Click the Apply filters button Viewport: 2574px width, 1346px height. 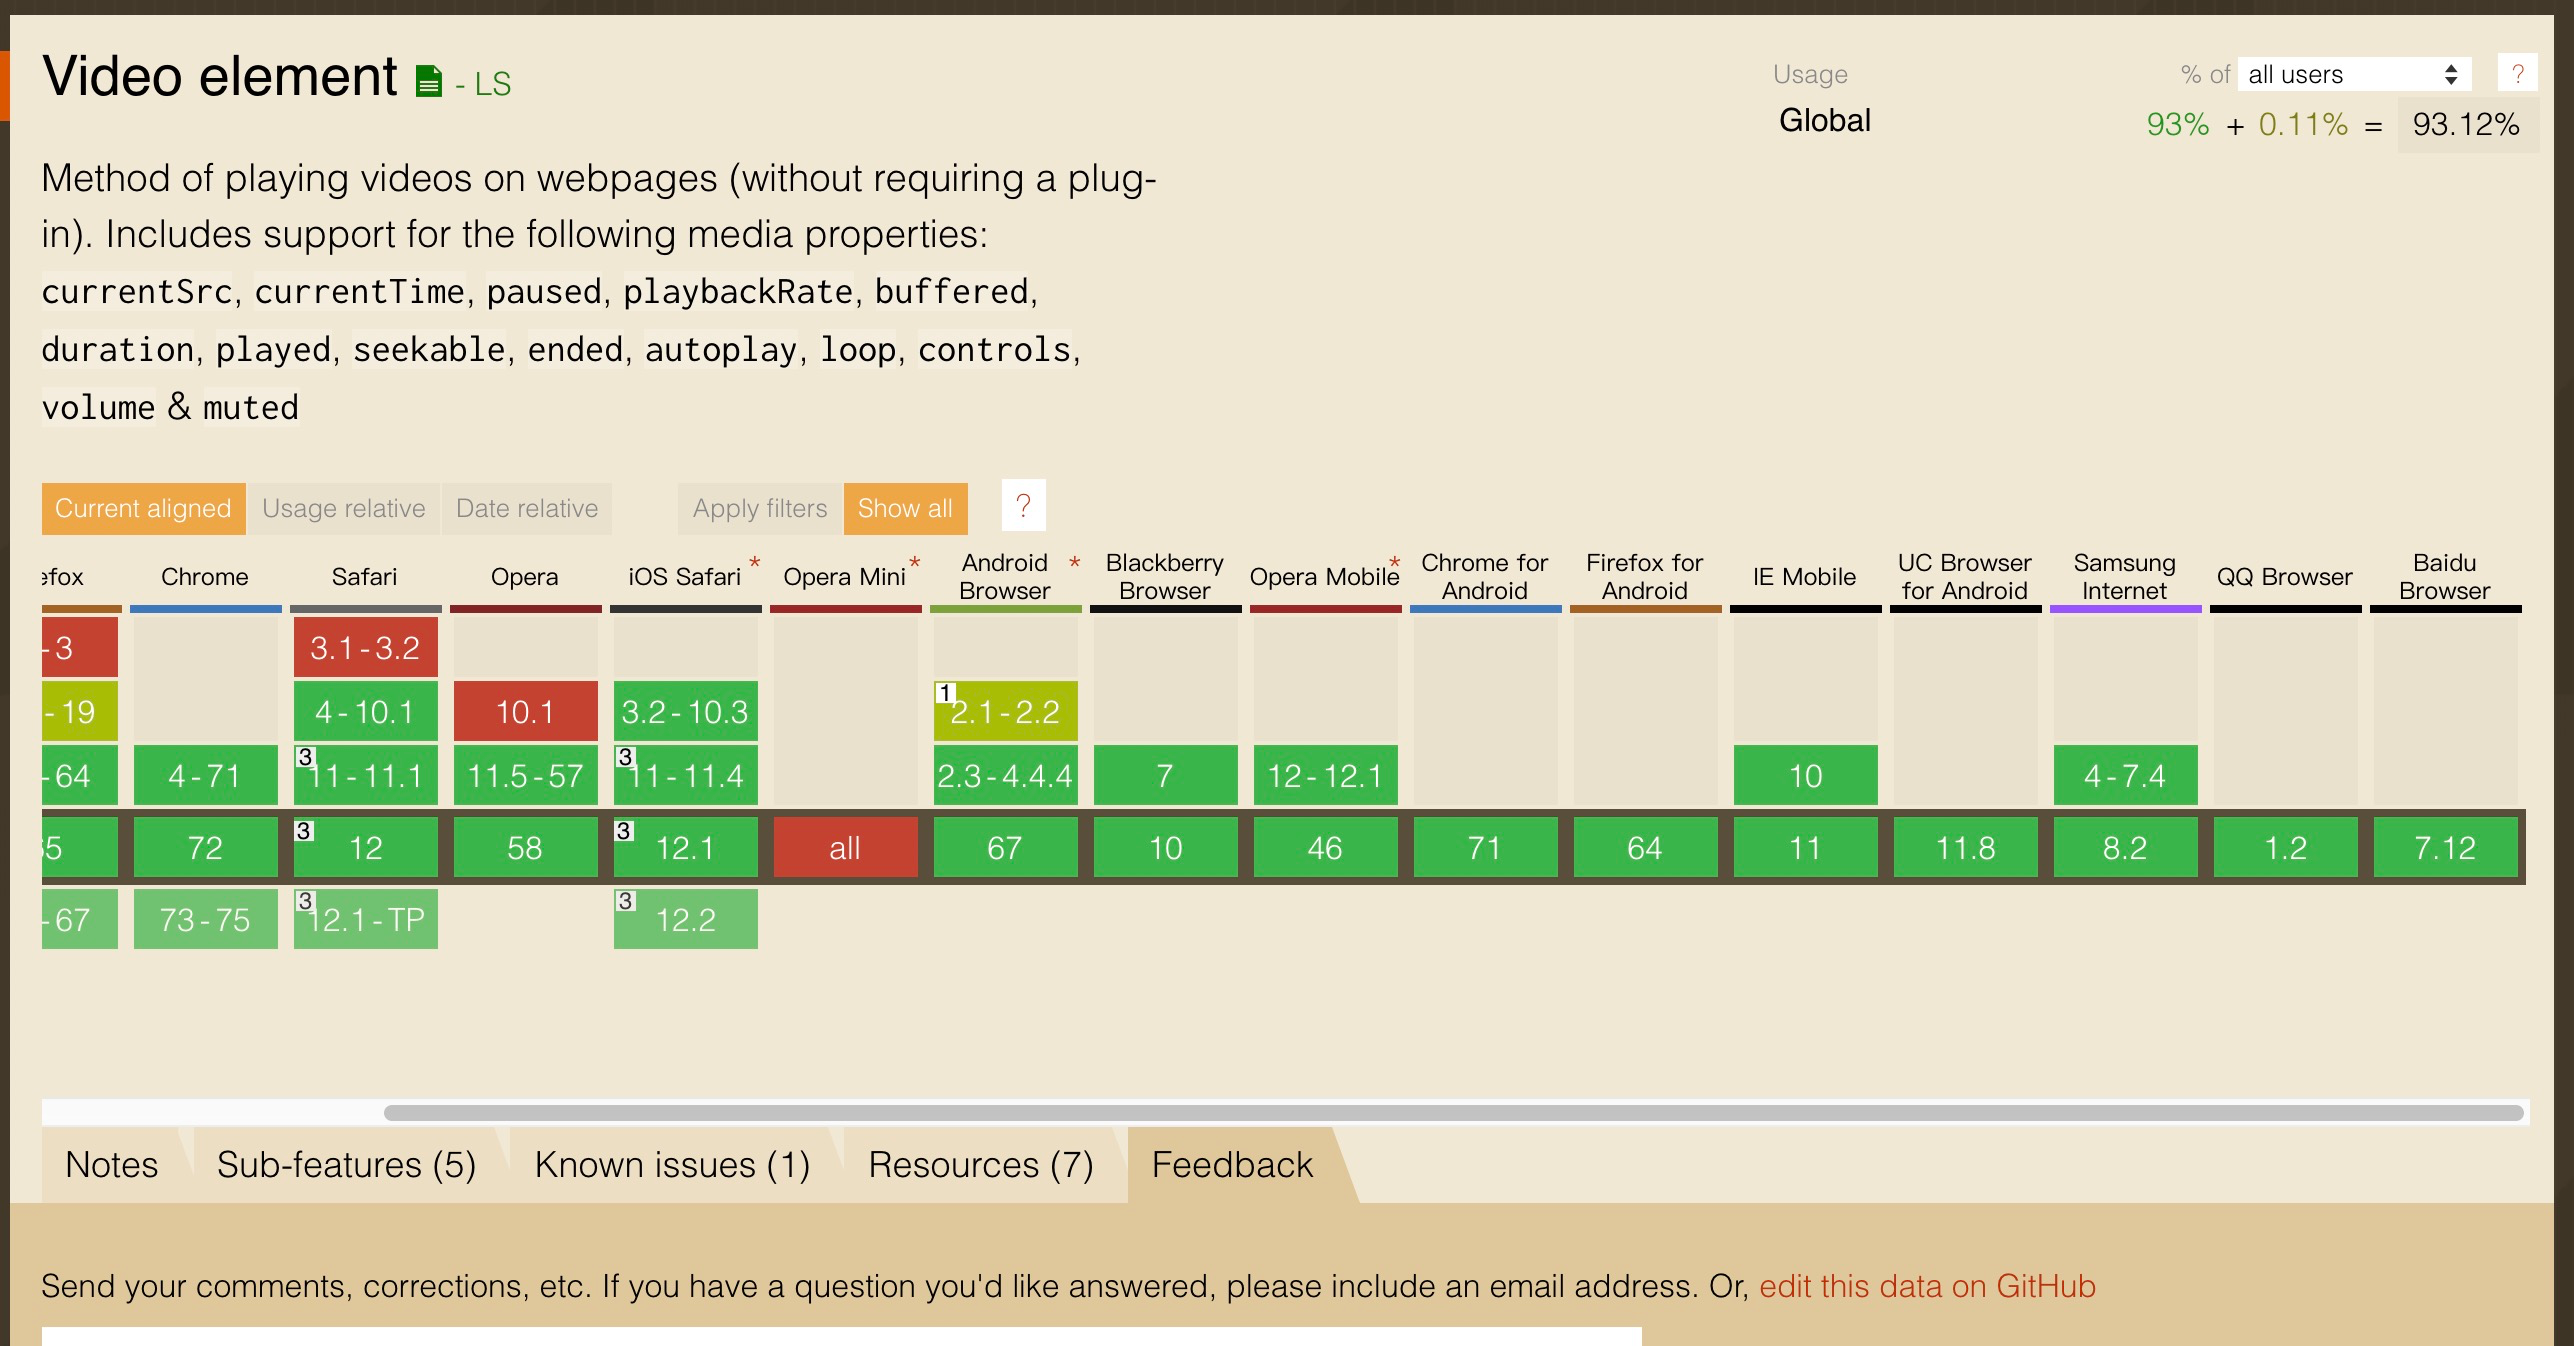tap(760, 508)
